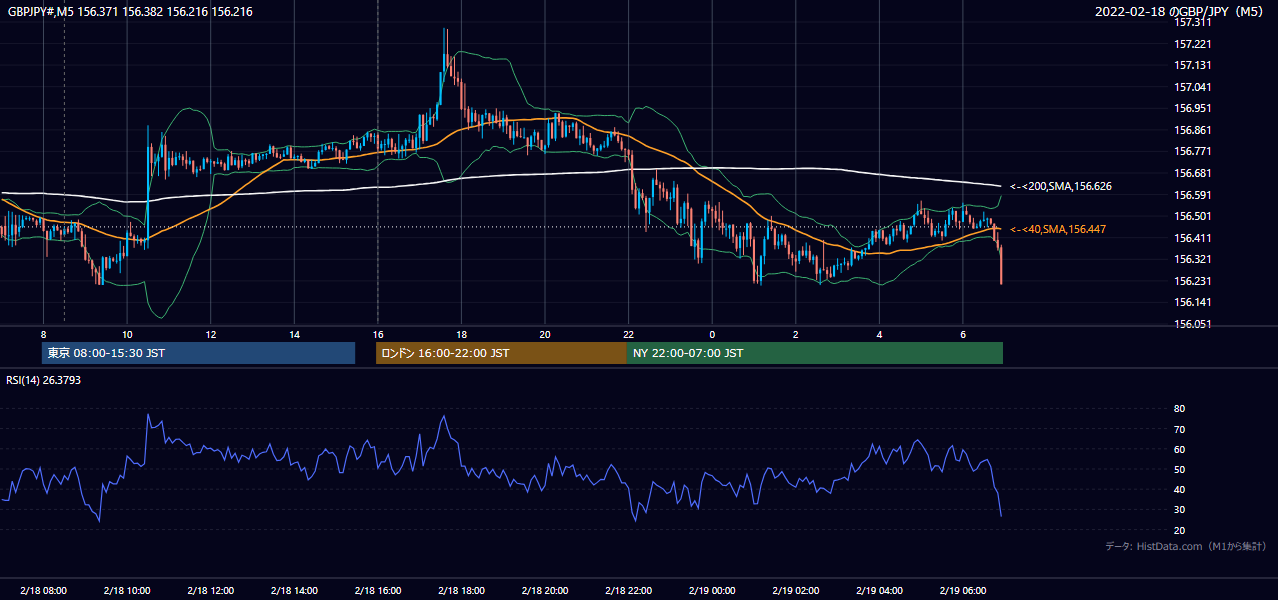Click price axis value 157.041
Screen dimensions: 1278x600
pos(1193,87)
